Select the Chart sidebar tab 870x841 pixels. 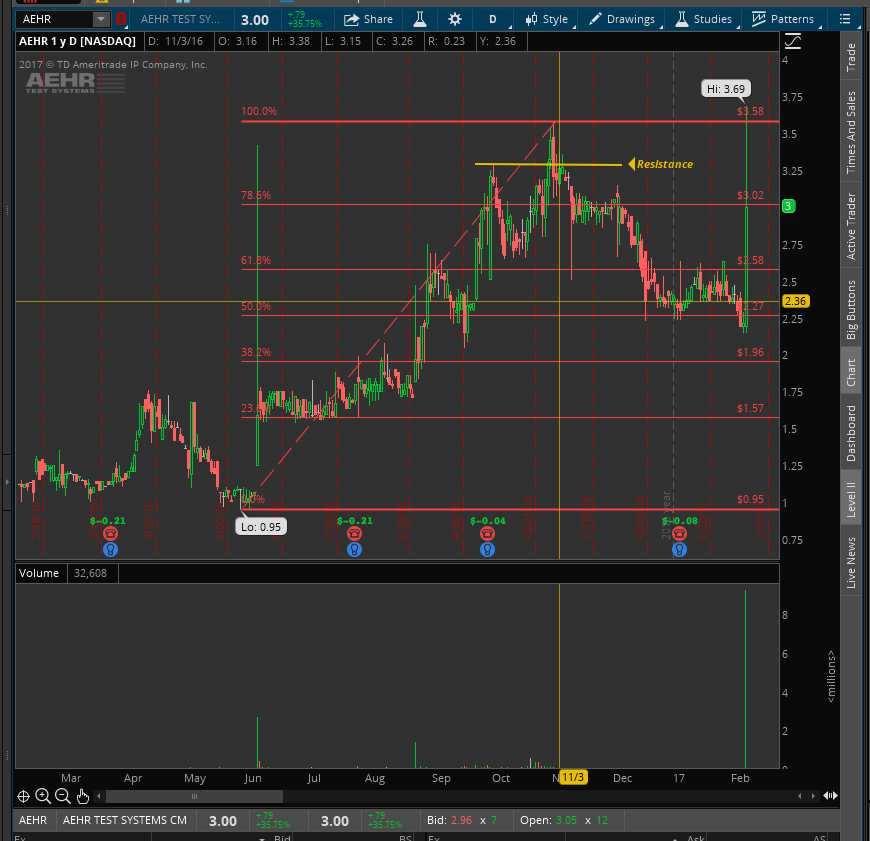[851, 372]
